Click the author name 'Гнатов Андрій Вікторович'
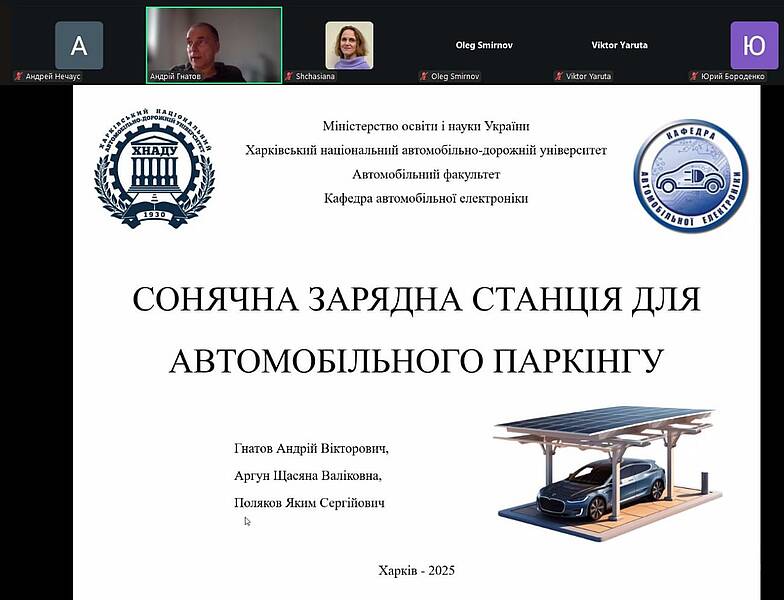Viewport: 784px width, 600px height. [311, 450]
